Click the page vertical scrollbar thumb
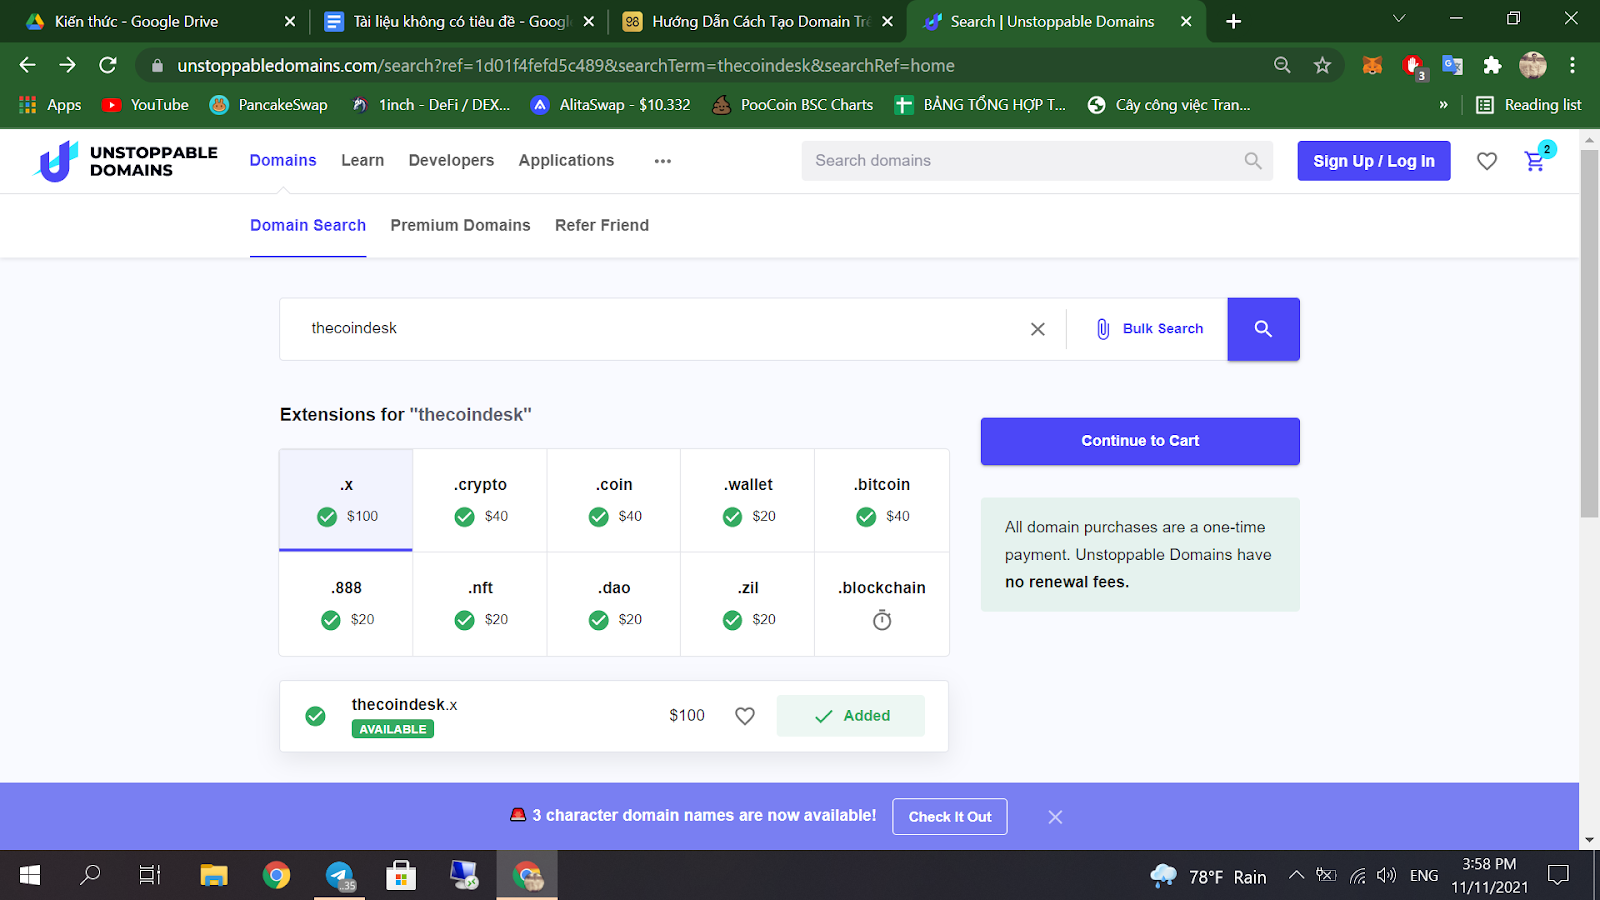The width and height of the screenshot is (1600, 900). coord(1590,334)
